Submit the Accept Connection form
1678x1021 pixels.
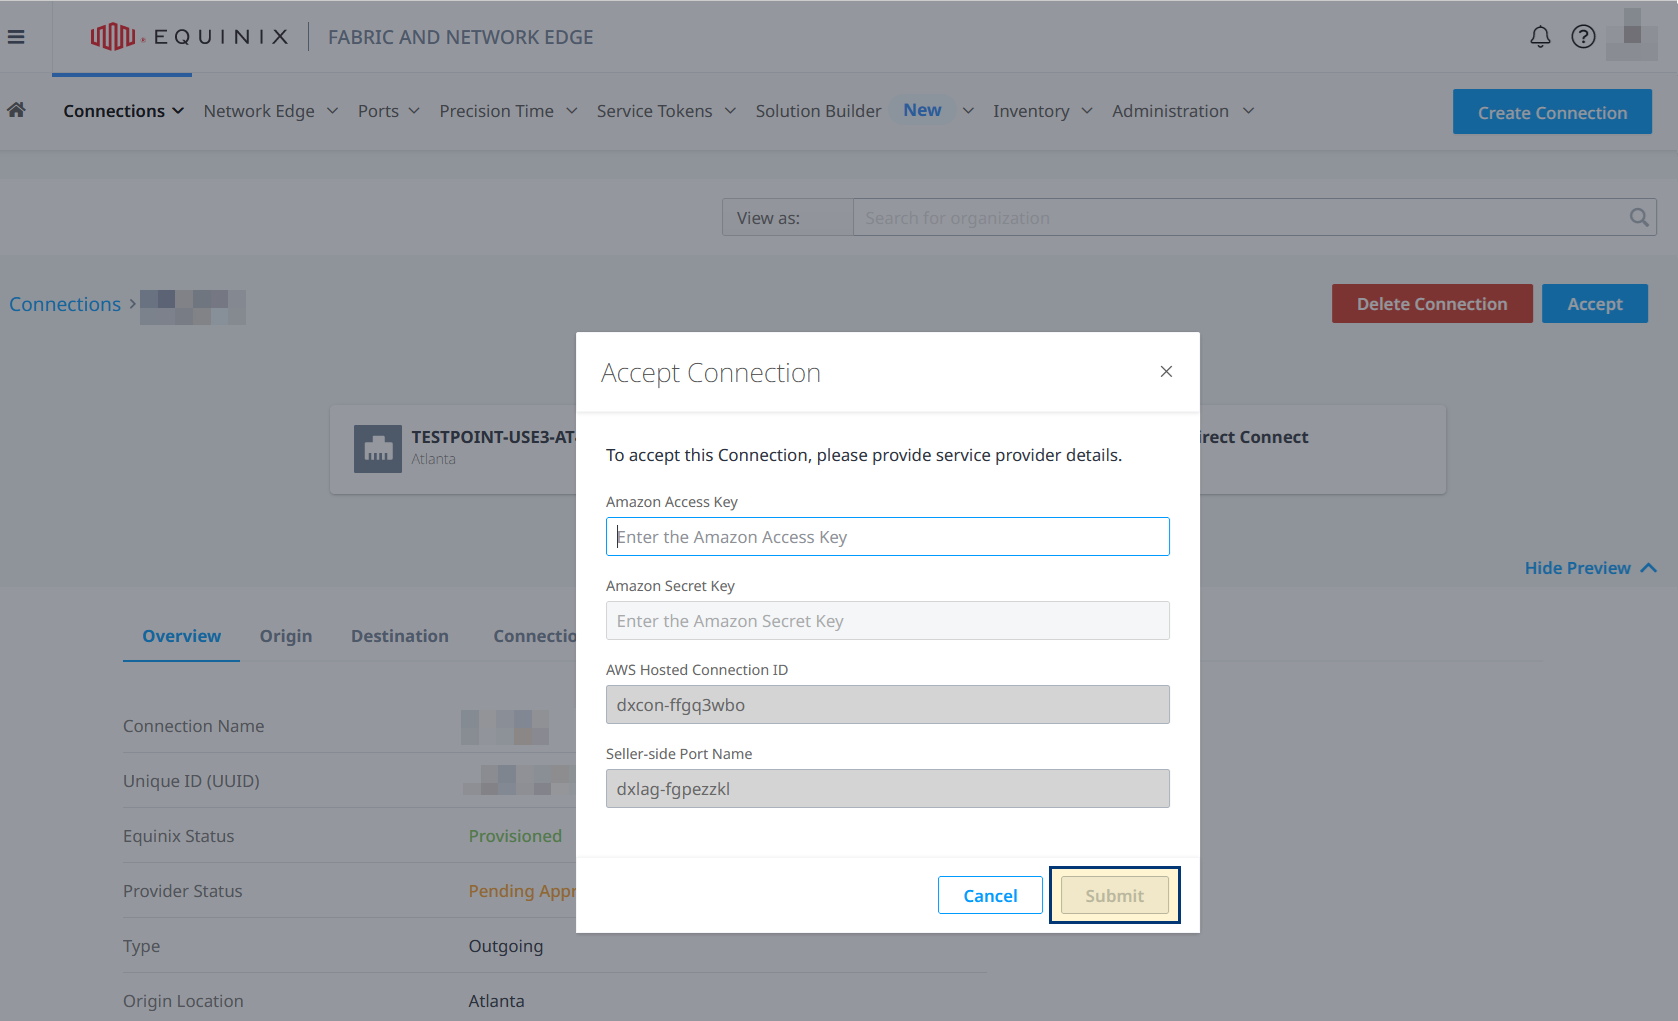click(1115, 895)
